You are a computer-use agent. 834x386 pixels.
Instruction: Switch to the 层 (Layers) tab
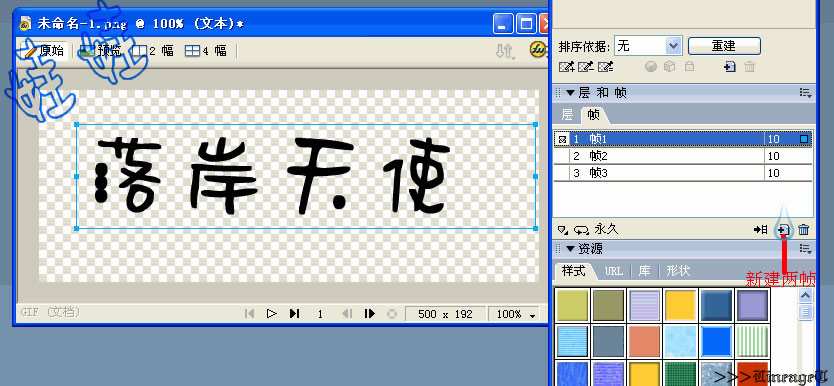[567, 114]
